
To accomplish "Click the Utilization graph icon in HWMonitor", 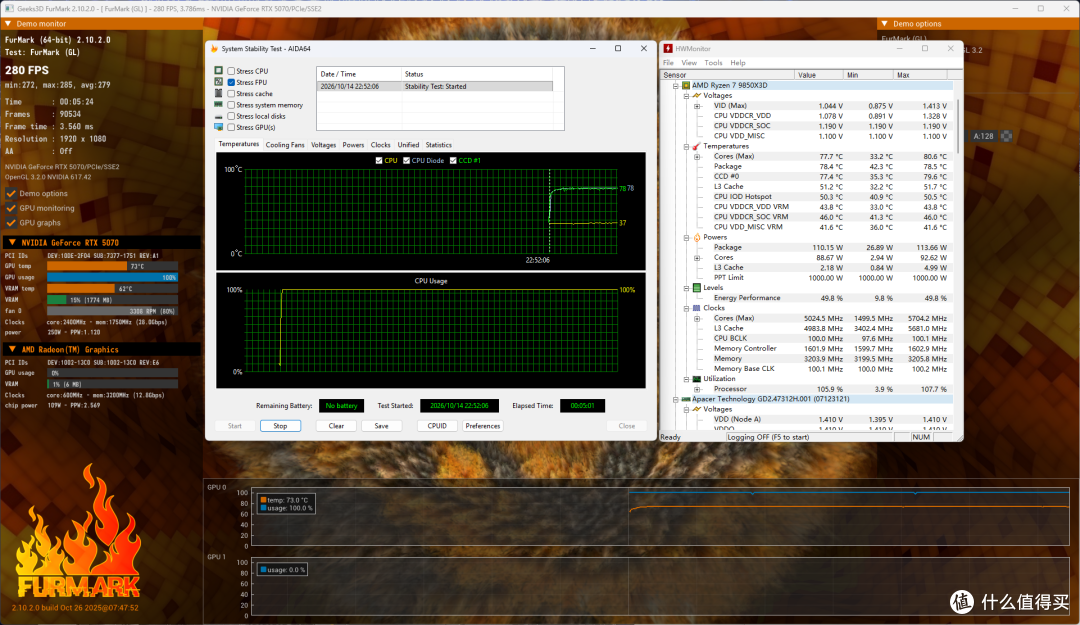I will tap(696, 379).
